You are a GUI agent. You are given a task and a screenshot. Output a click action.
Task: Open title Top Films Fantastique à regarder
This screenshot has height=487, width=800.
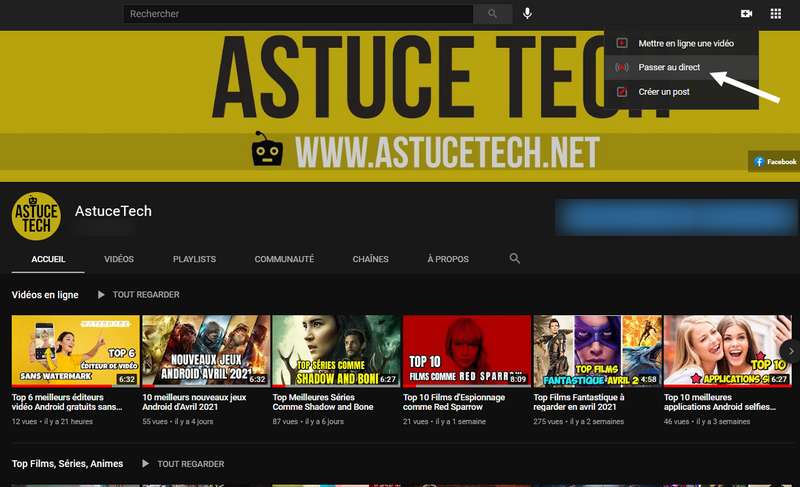click(x=579, y=402)
